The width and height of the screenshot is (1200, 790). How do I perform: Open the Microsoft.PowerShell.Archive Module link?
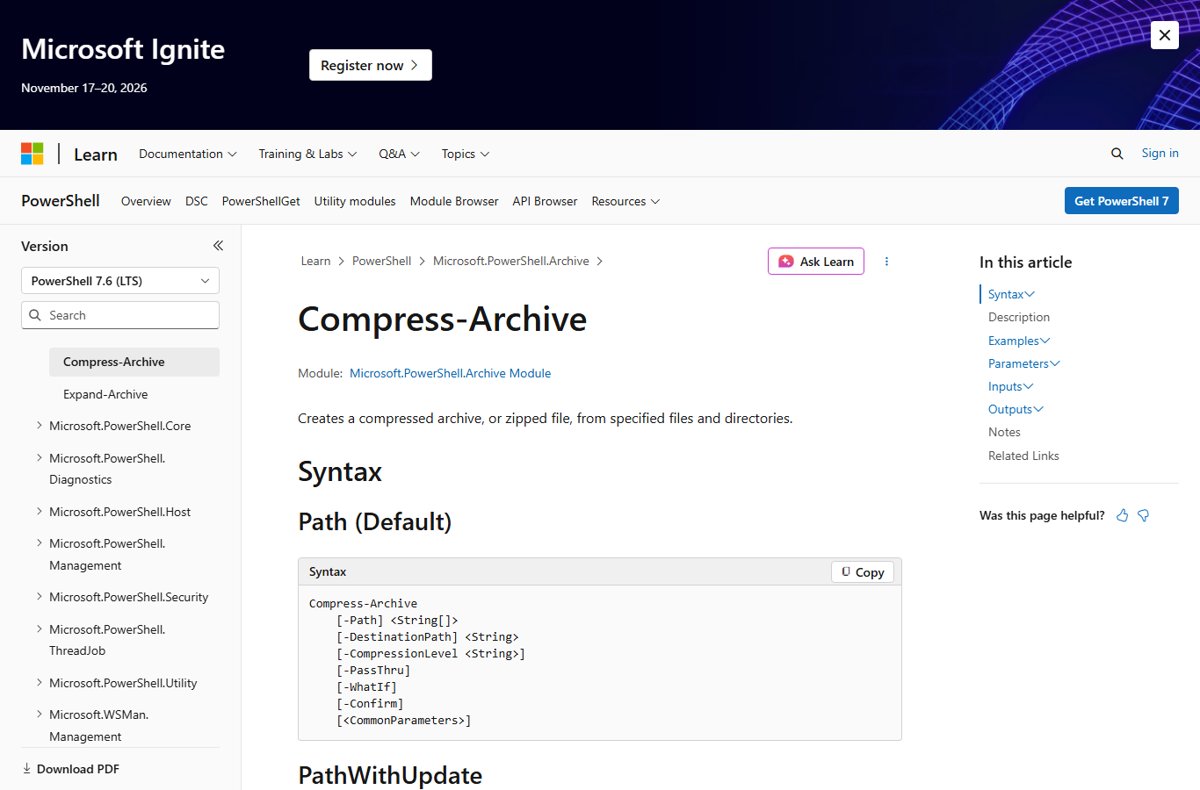click(x=450, y=373)
